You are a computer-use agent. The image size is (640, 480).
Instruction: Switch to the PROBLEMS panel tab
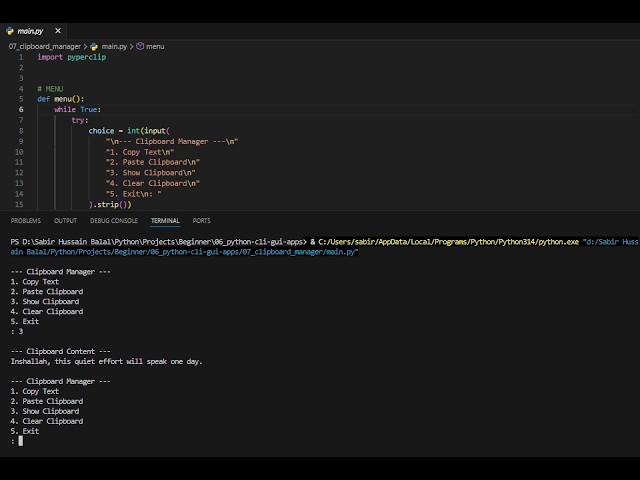pos(26,221)
